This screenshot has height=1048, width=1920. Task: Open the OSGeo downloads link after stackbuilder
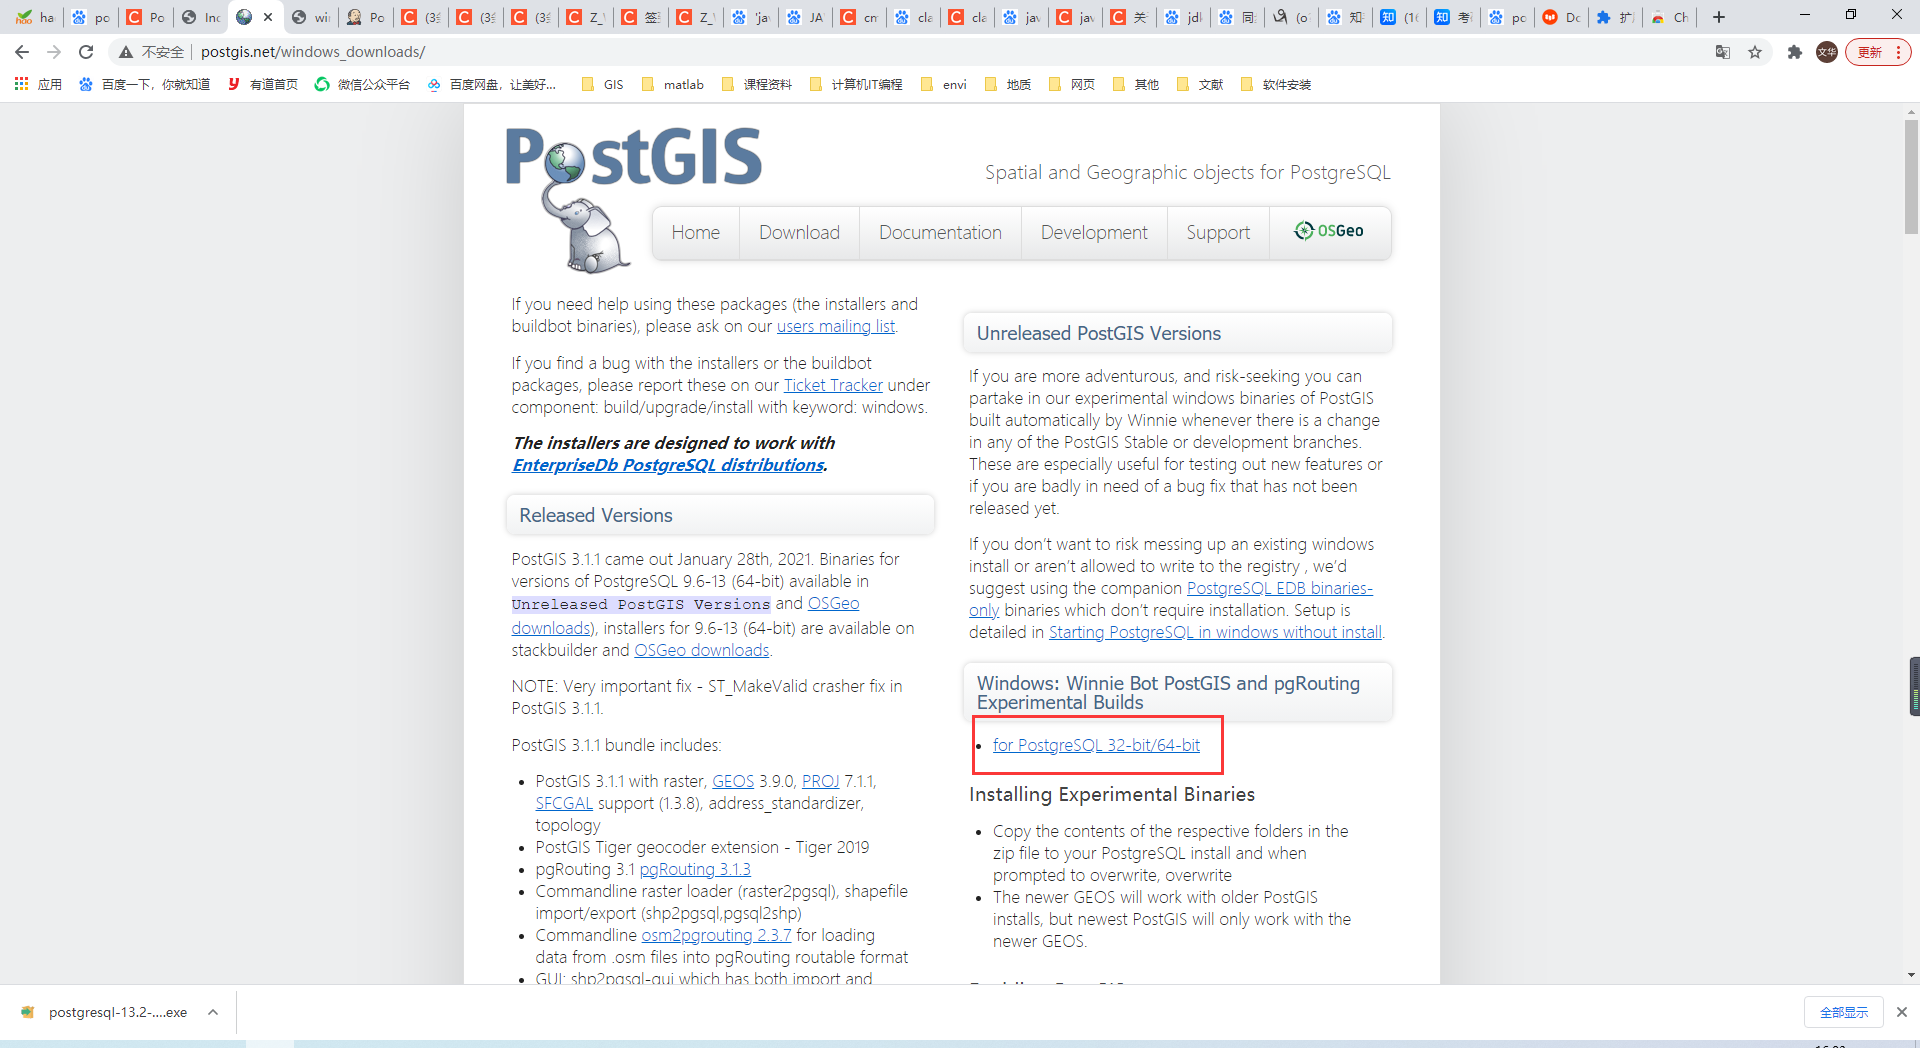(702, 651)
